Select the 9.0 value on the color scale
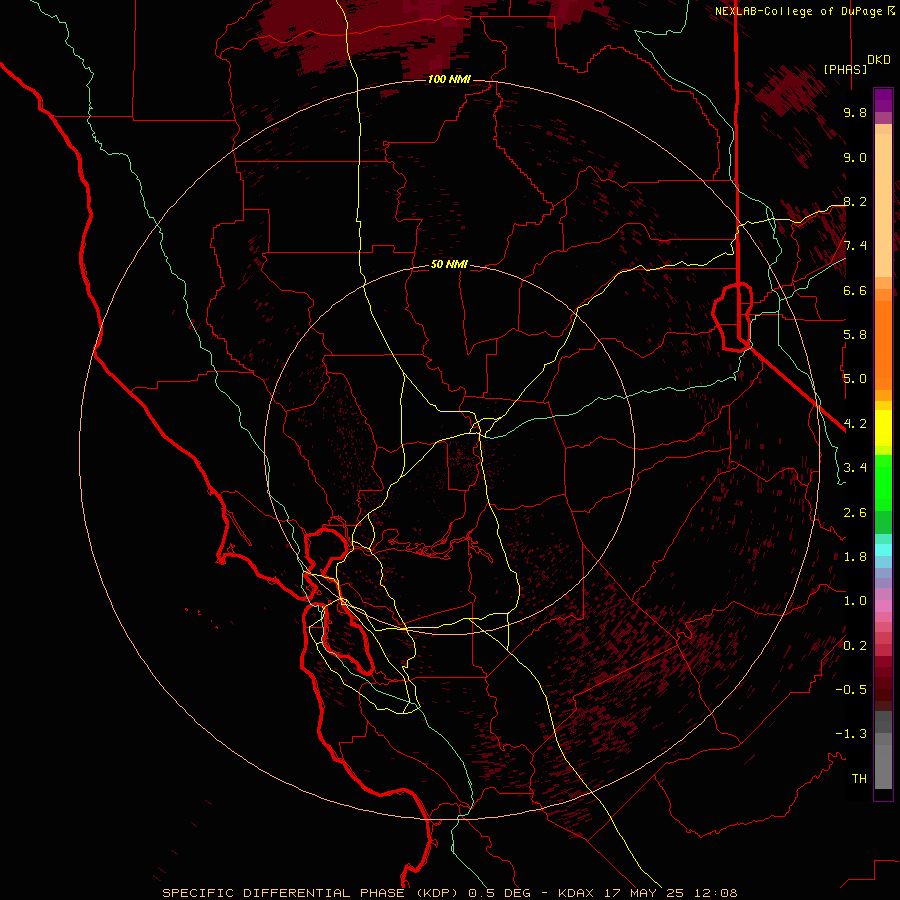 point(855,157)
